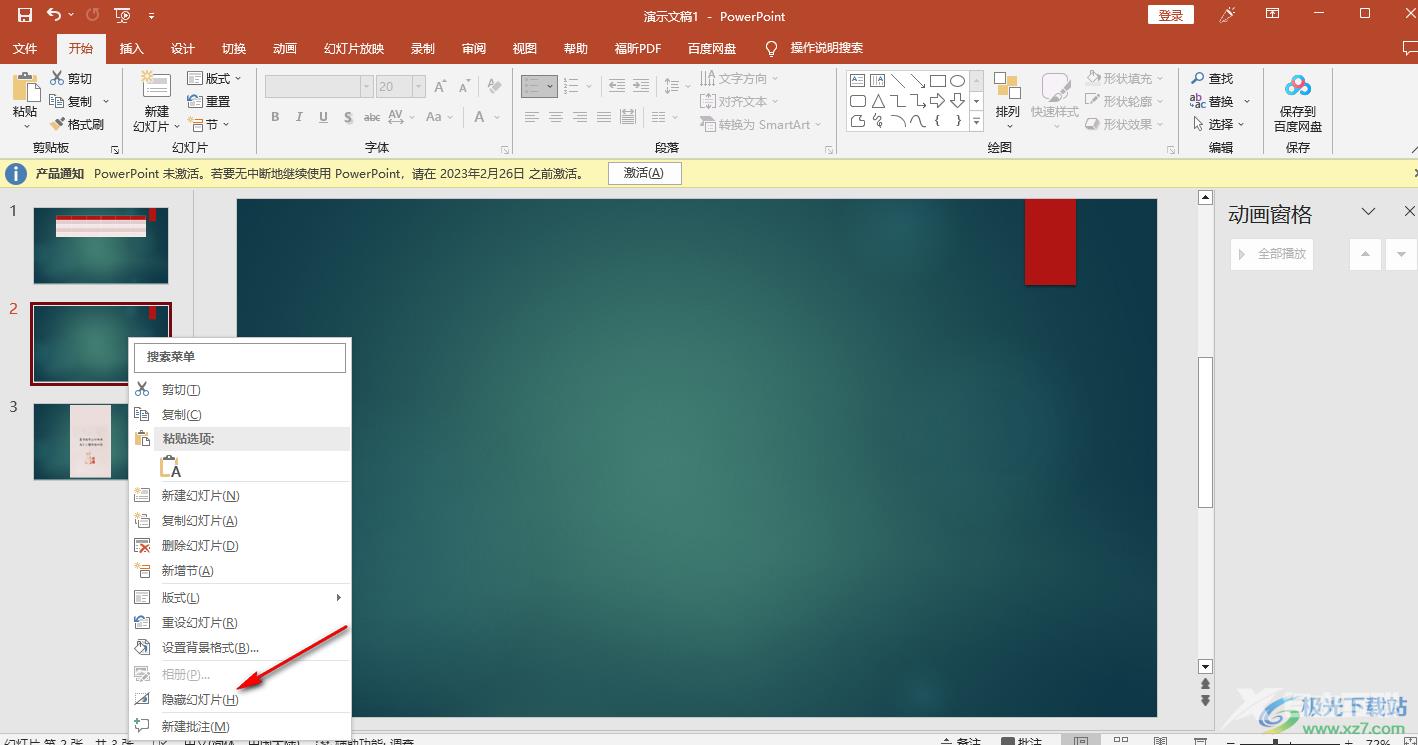Image resolution: width=1418 pixels, height=745 pixels.
Task: Click inside the Search menu (搜索菜单) field
Action: tap(240, 357)
